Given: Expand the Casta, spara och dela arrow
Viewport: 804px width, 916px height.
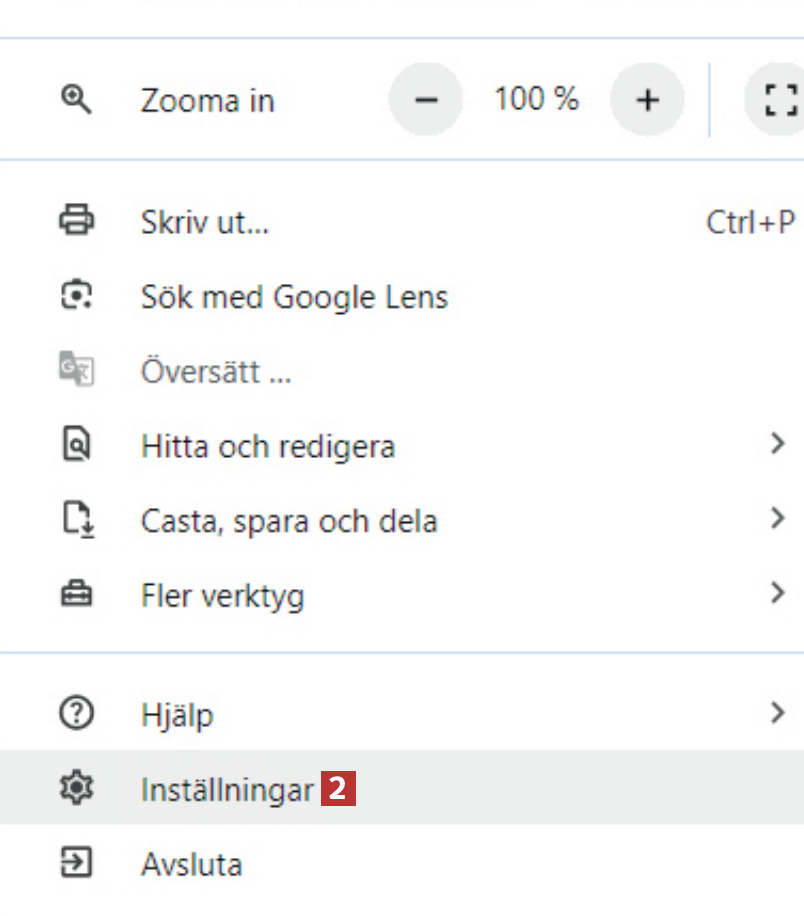Looking at the screenshot, I should pyautogui.click(x=778, y=518).
